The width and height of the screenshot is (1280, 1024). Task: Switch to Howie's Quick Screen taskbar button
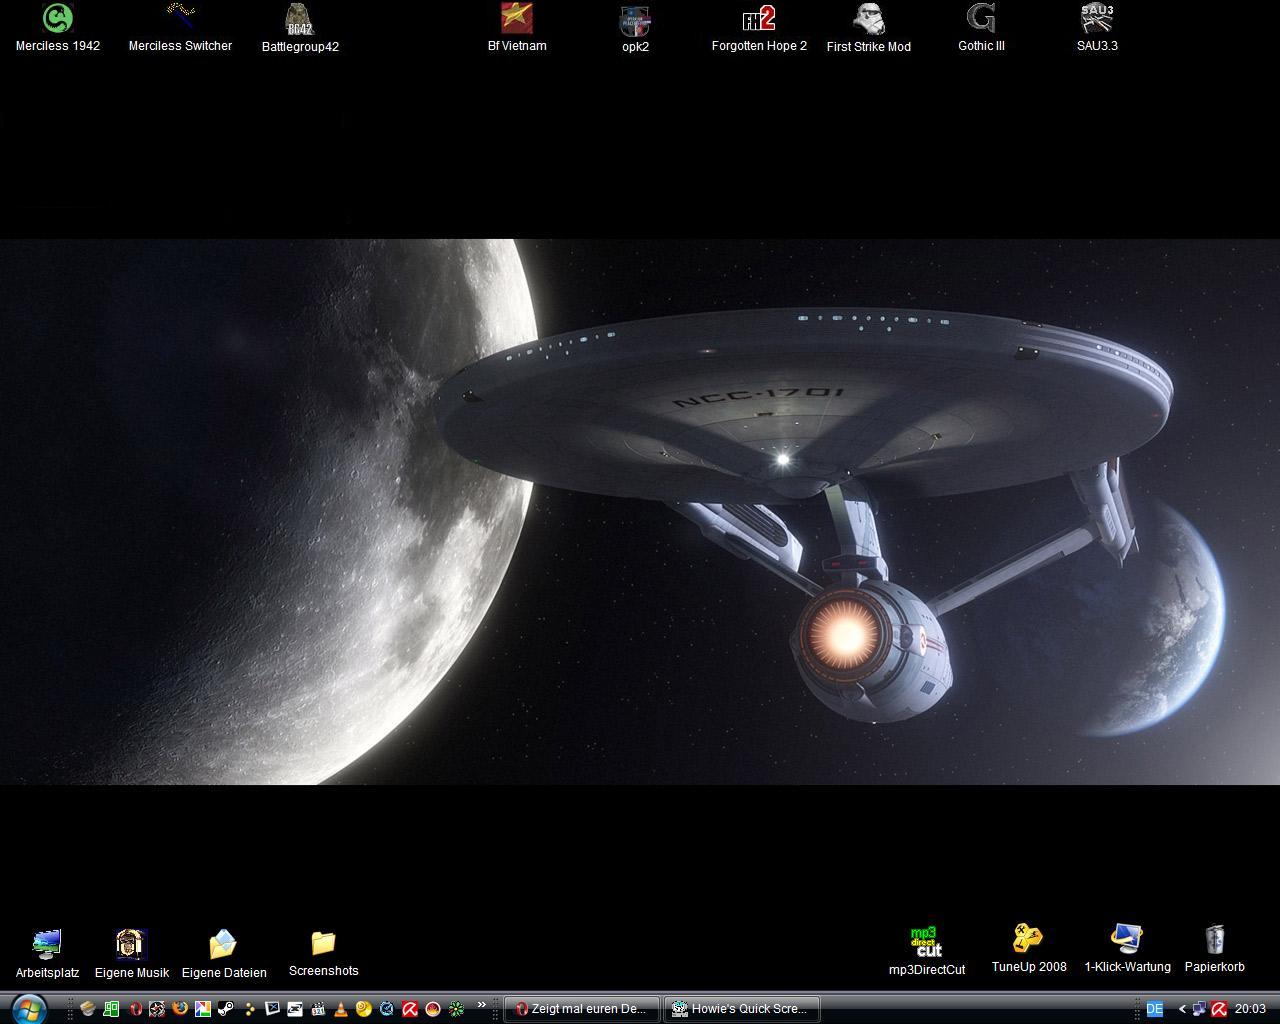coord(742,1009)
